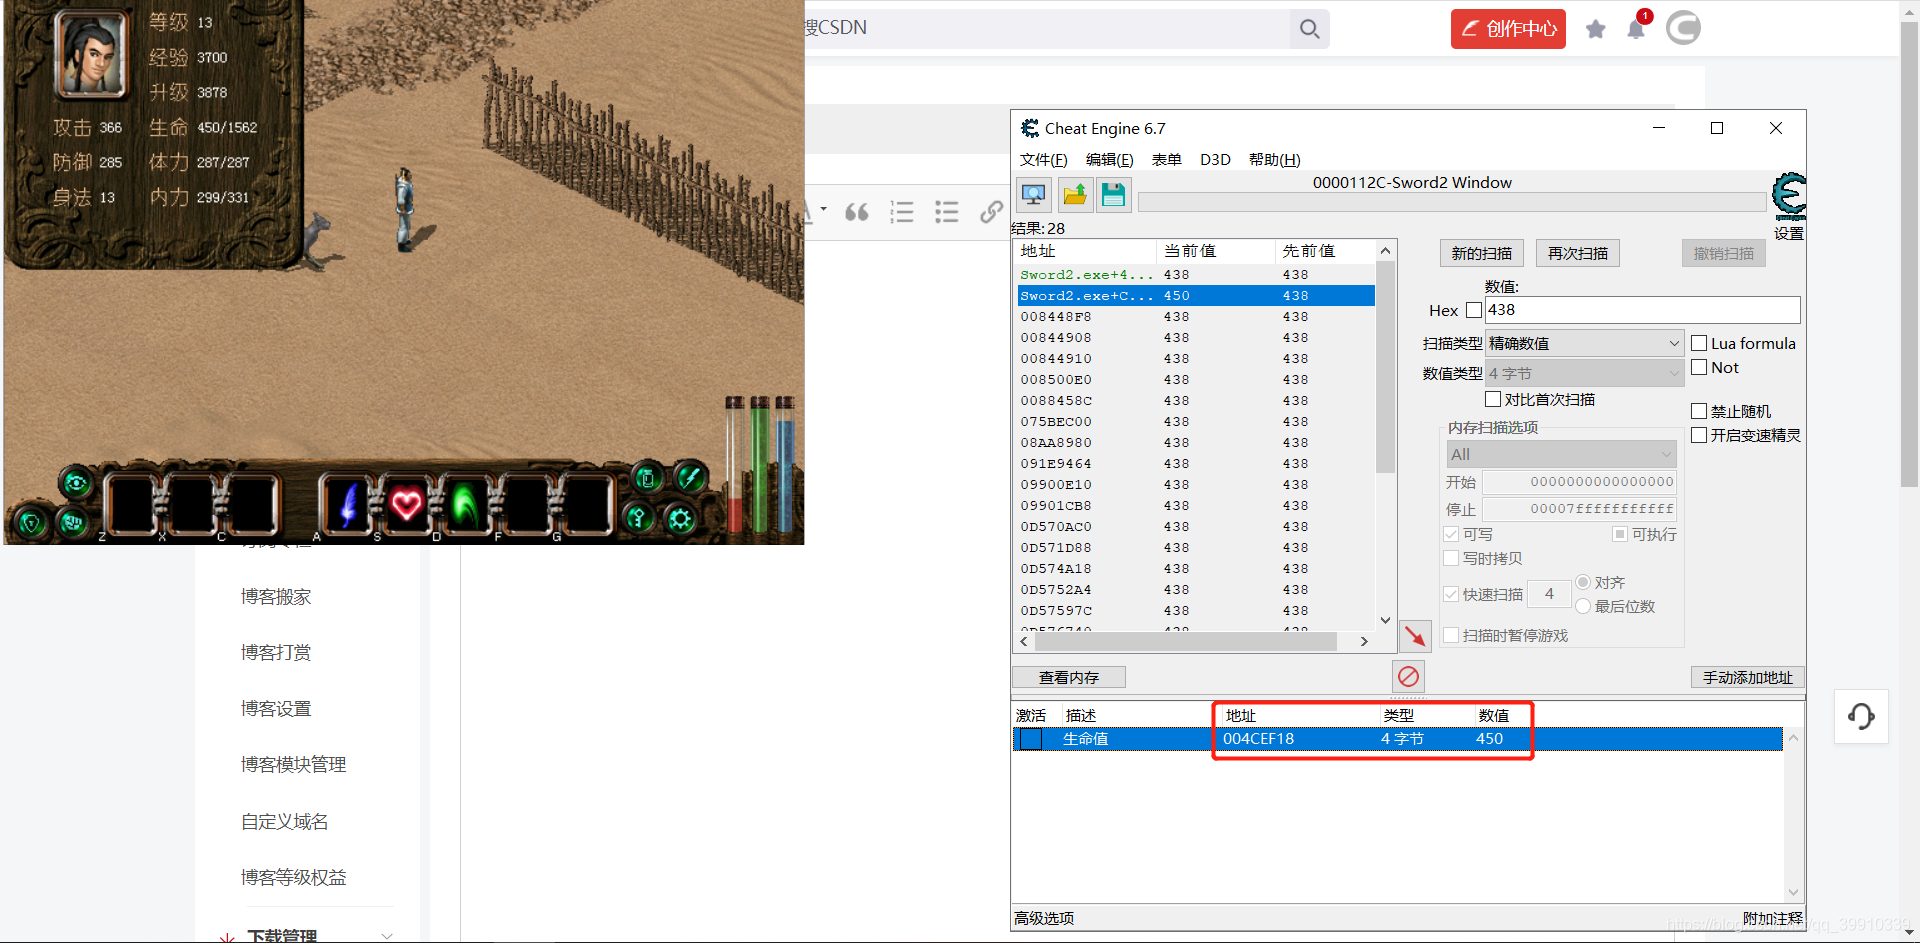Enable the Not checkbox
The width and height of the screenshot is (1920, 943).
click(1699, 367)
